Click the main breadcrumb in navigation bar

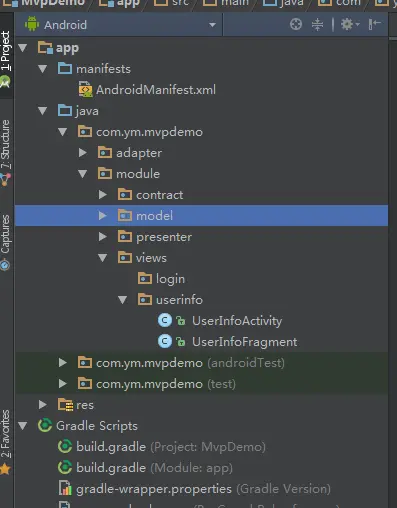click(226, 3)
